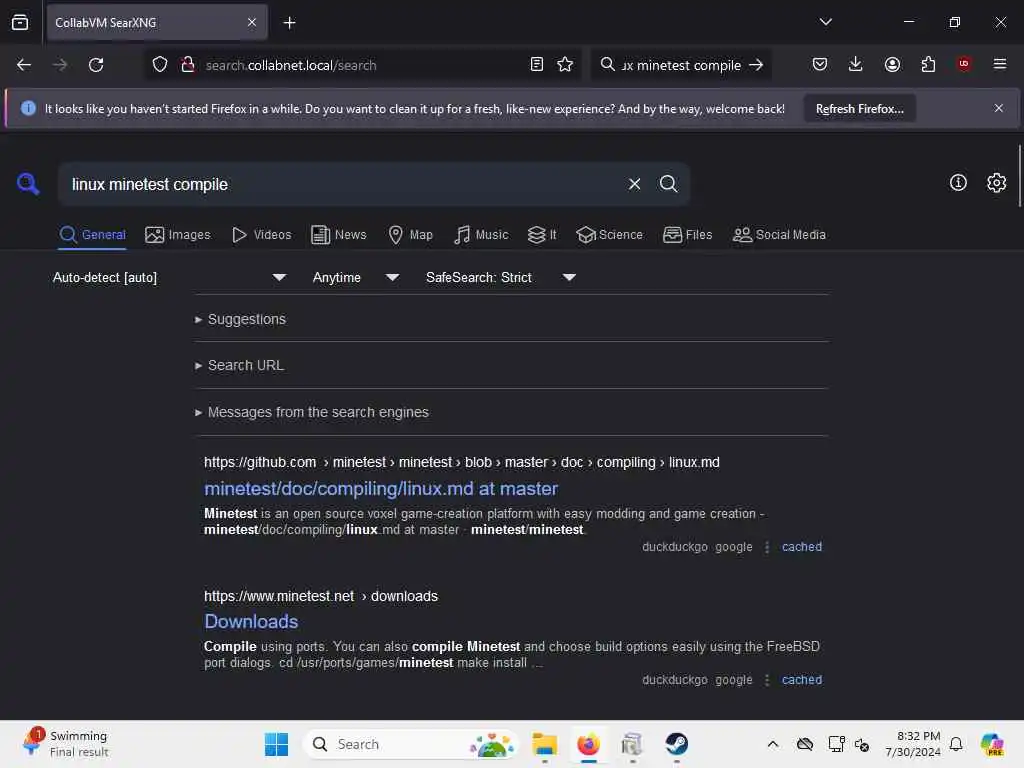Switch to Videos category

261,234
